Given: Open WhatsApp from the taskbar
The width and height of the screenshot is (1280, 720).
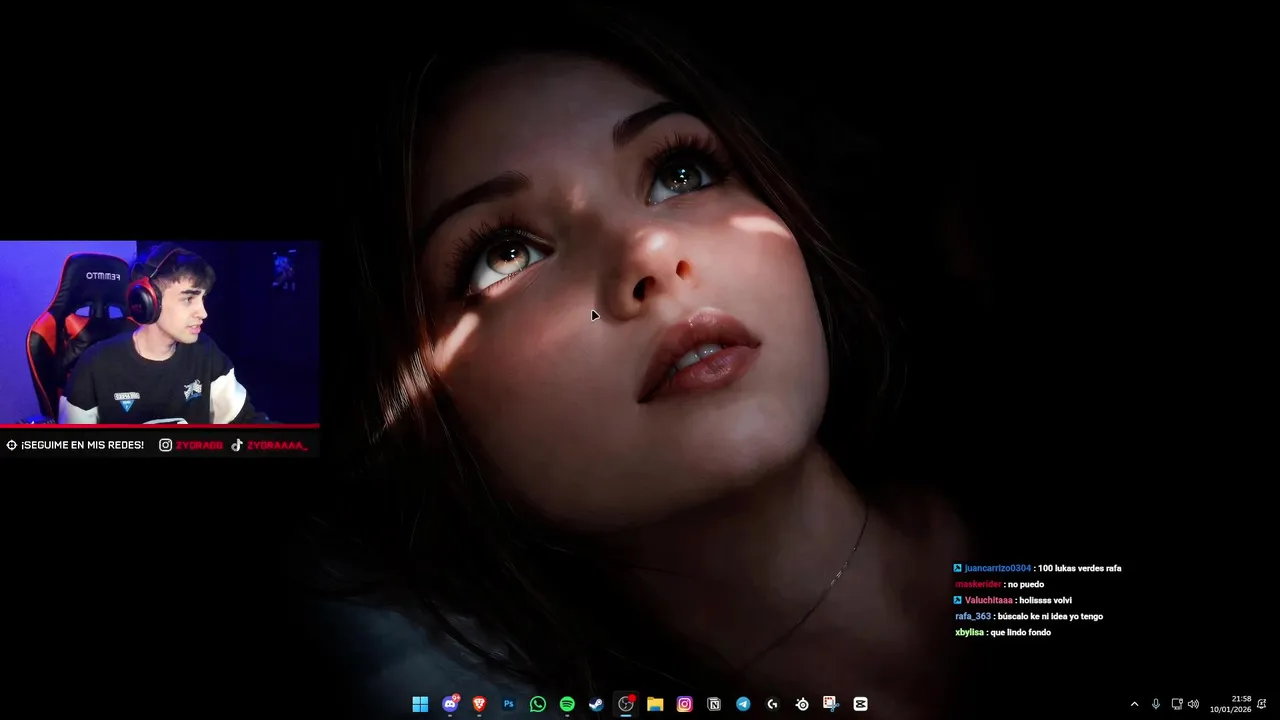Looking at the screenshot, I should (x=538, y=704).
